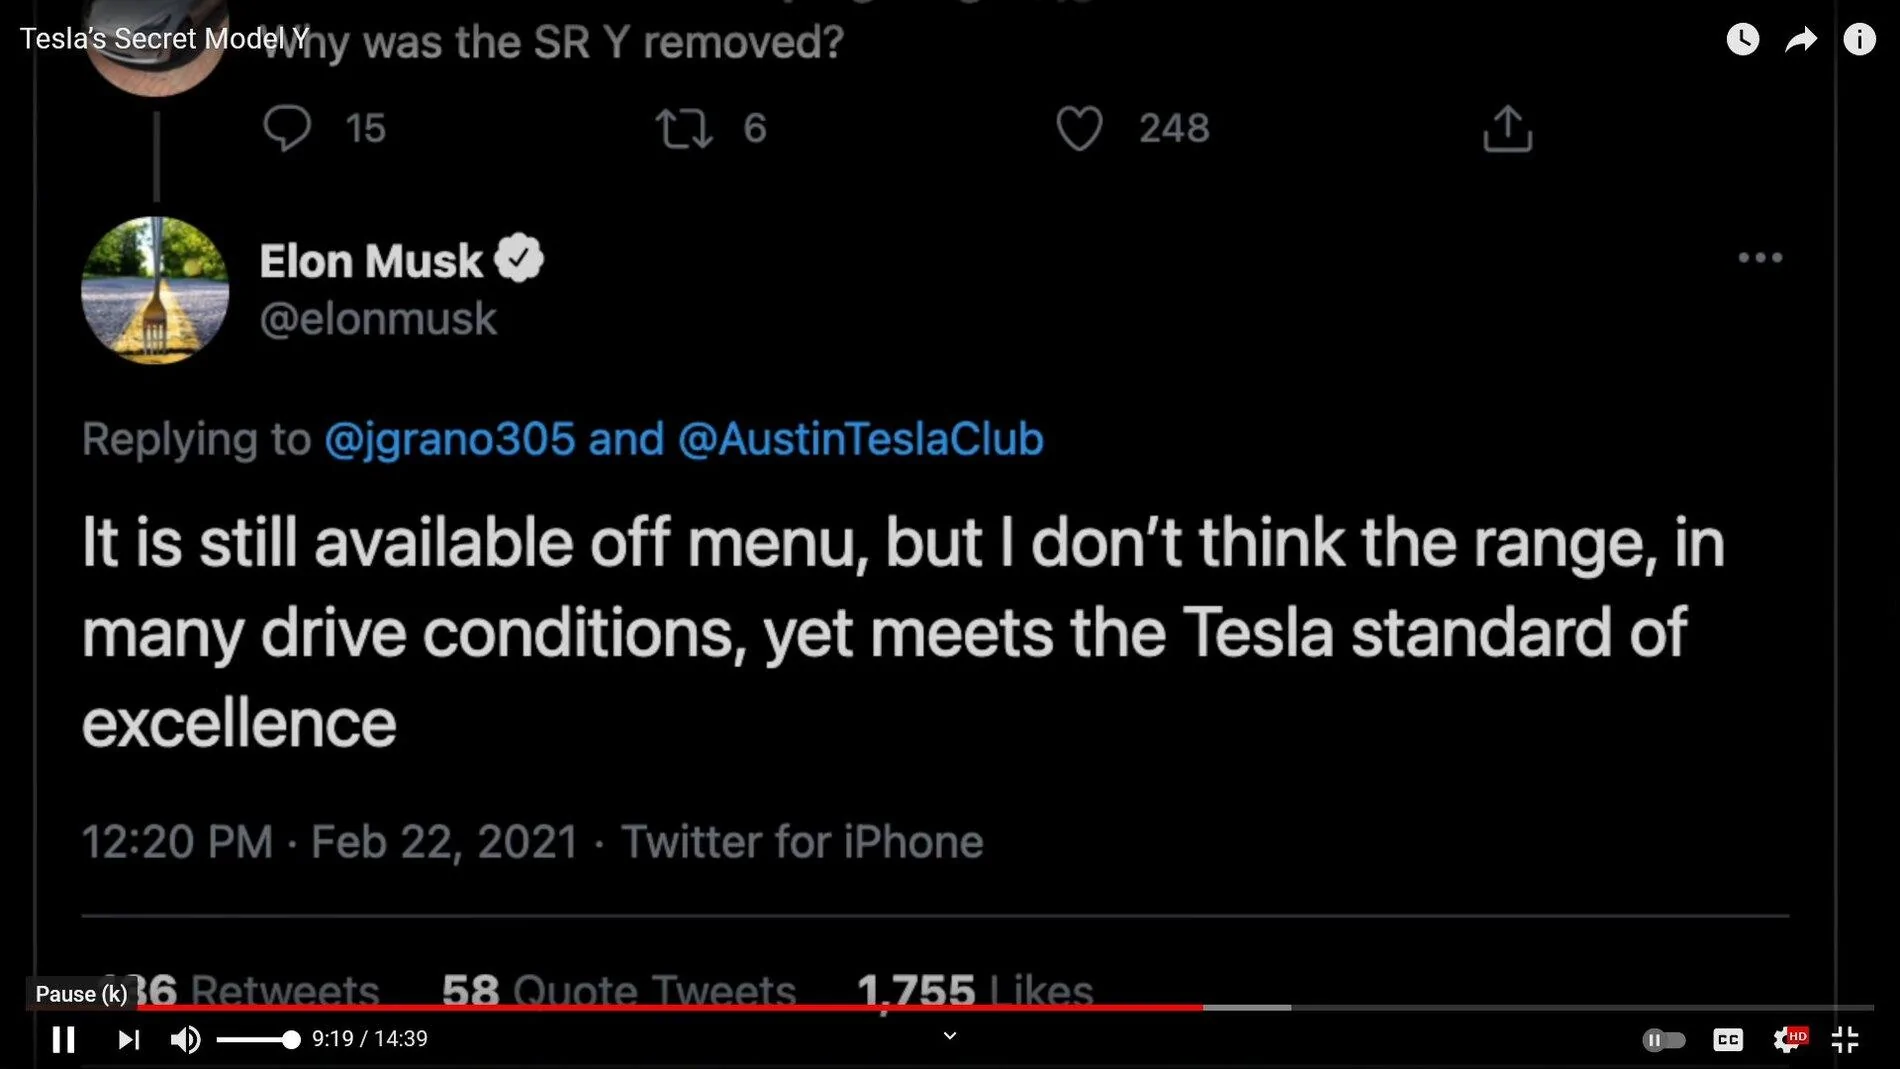Expand the chevron below the progress bar
1900x1069 pixels.
coord(950,1036)
